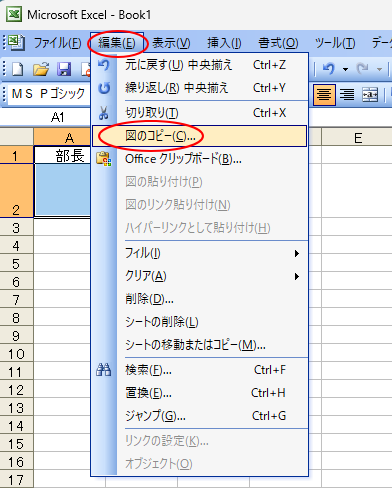Click the Open folder toolbar icon
This screenshot has height=488, width=392.
point(41,69)
